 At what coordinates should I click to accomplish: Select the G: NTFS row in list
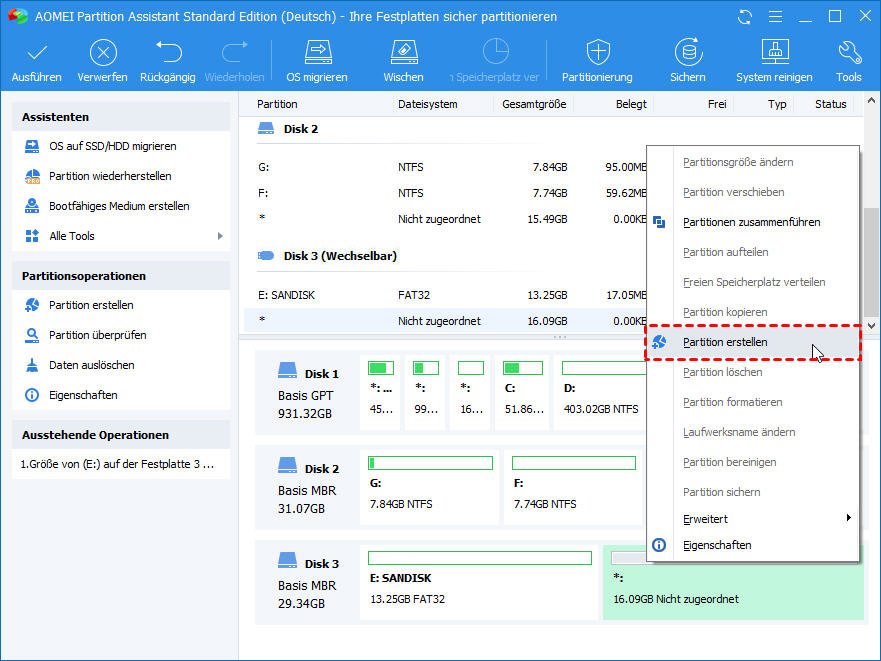point(445,167)
